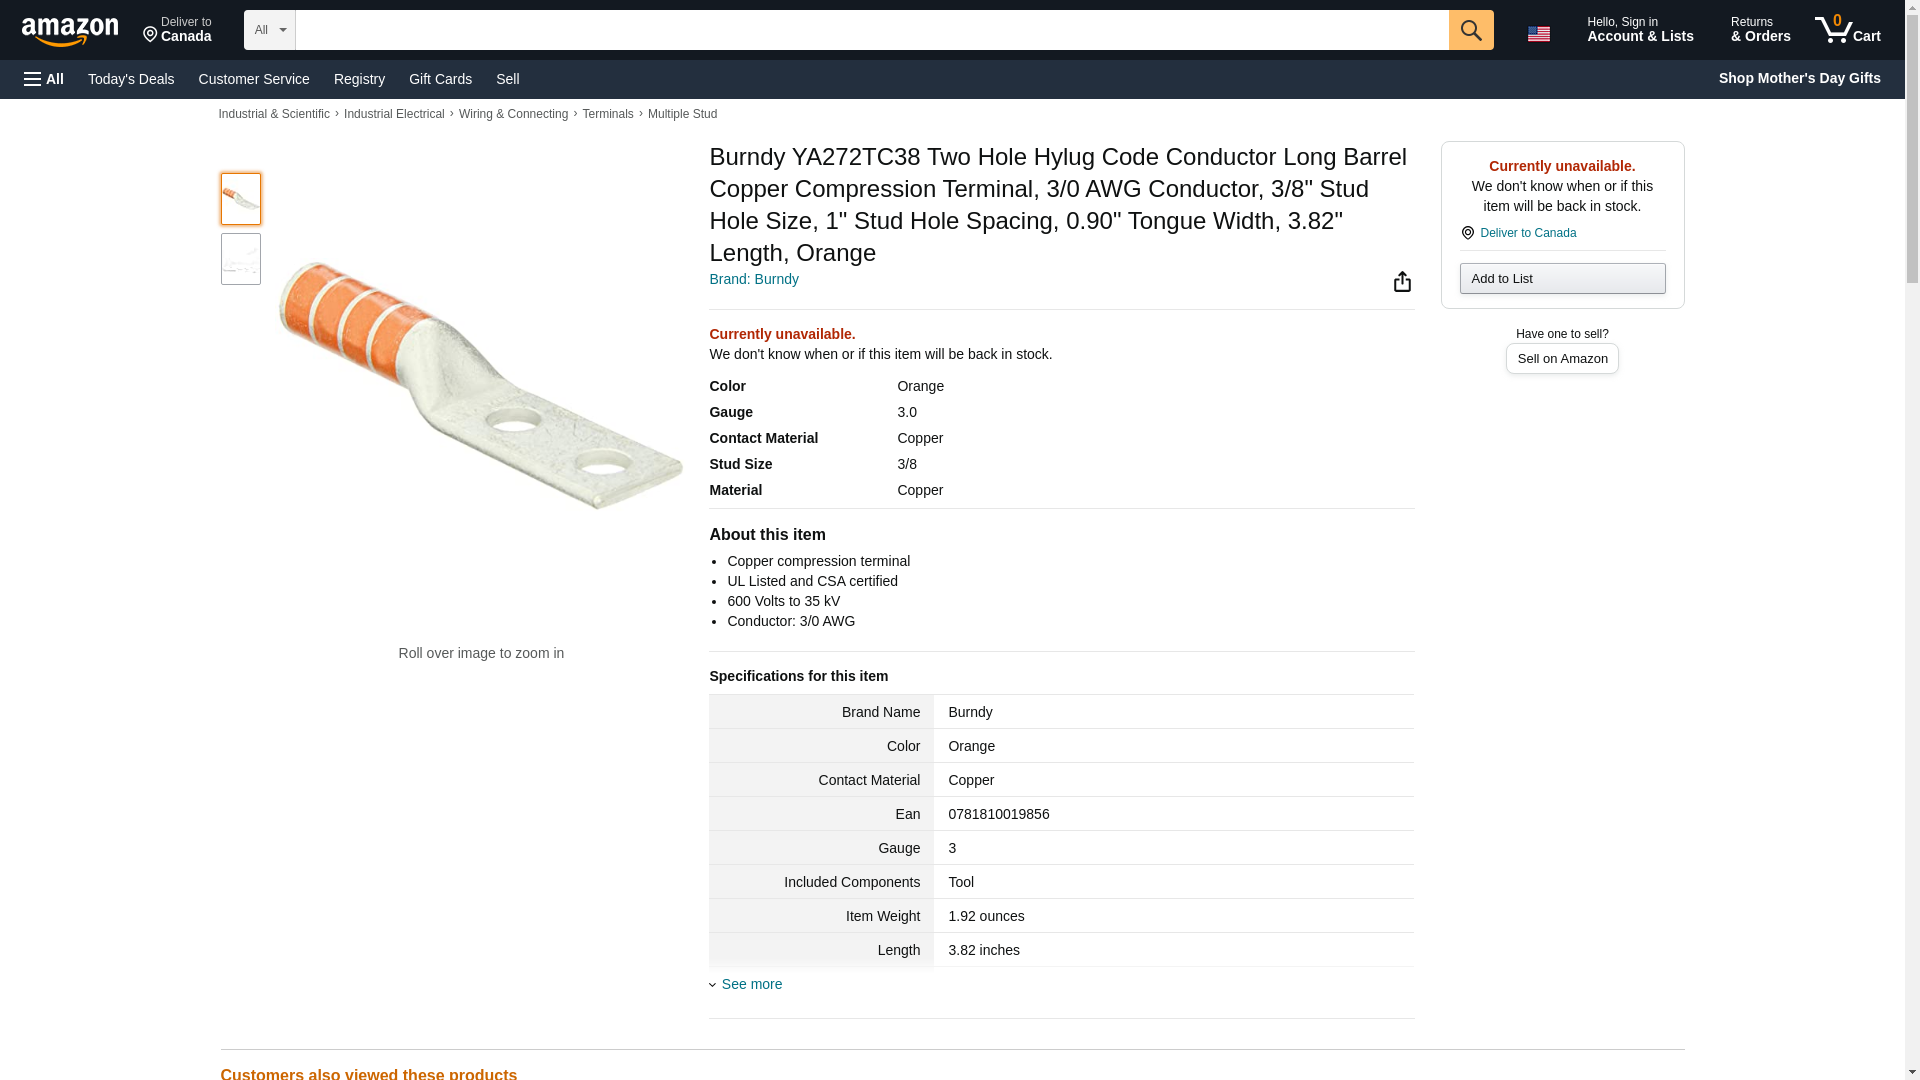Open the Brand: Burndy link
The image size is (1920, 1080).
(x=754, y=279)
